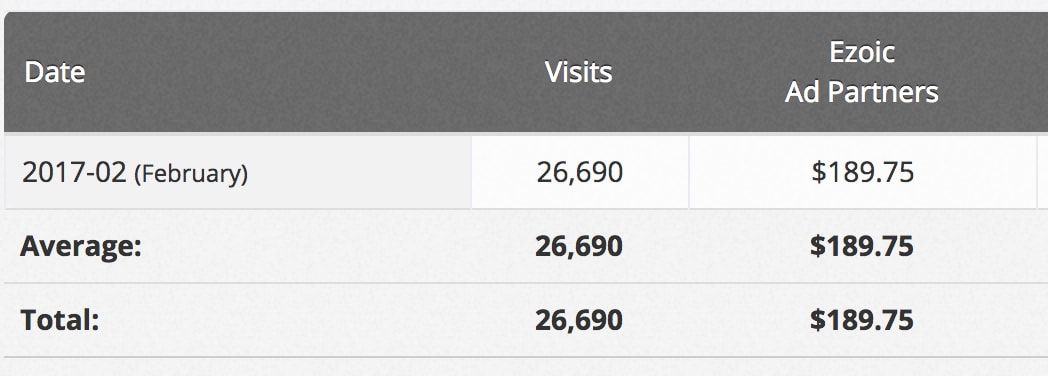Click the cut-off cell right of February's $189.75
Image resolution: width=1048 pixels, height=376 pixels.
pyautogui.click(x=1043, y=172)
